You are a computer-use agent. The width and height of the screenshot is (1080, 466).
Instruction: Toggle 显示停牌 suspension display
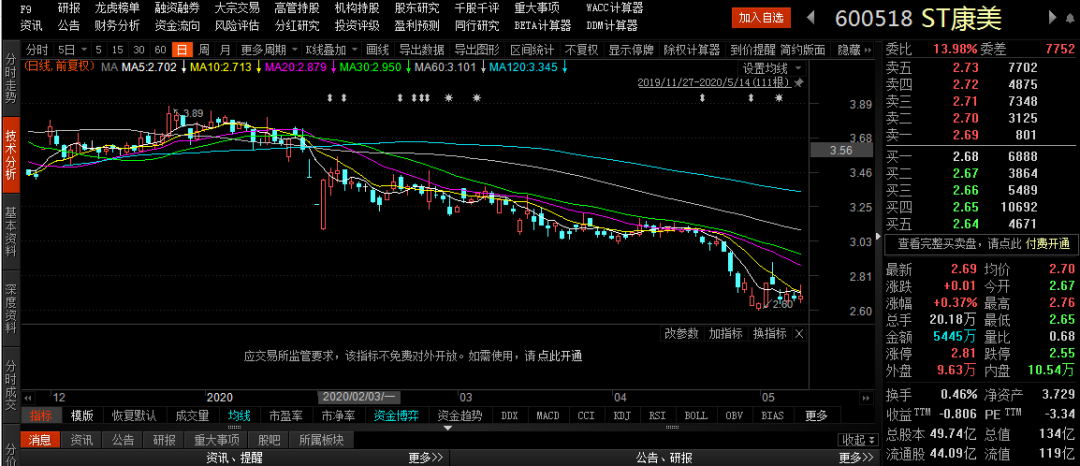pos(633,50)
